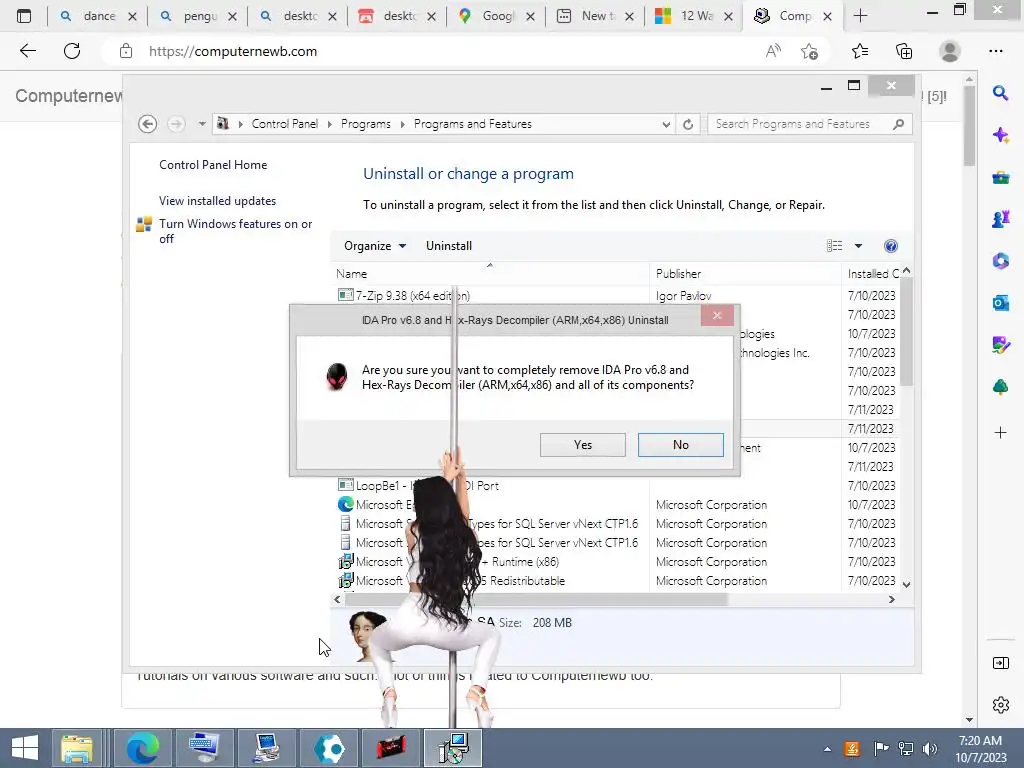Open Edge sidebar Copilot sparkle icon

click(x=1000, y=135)
